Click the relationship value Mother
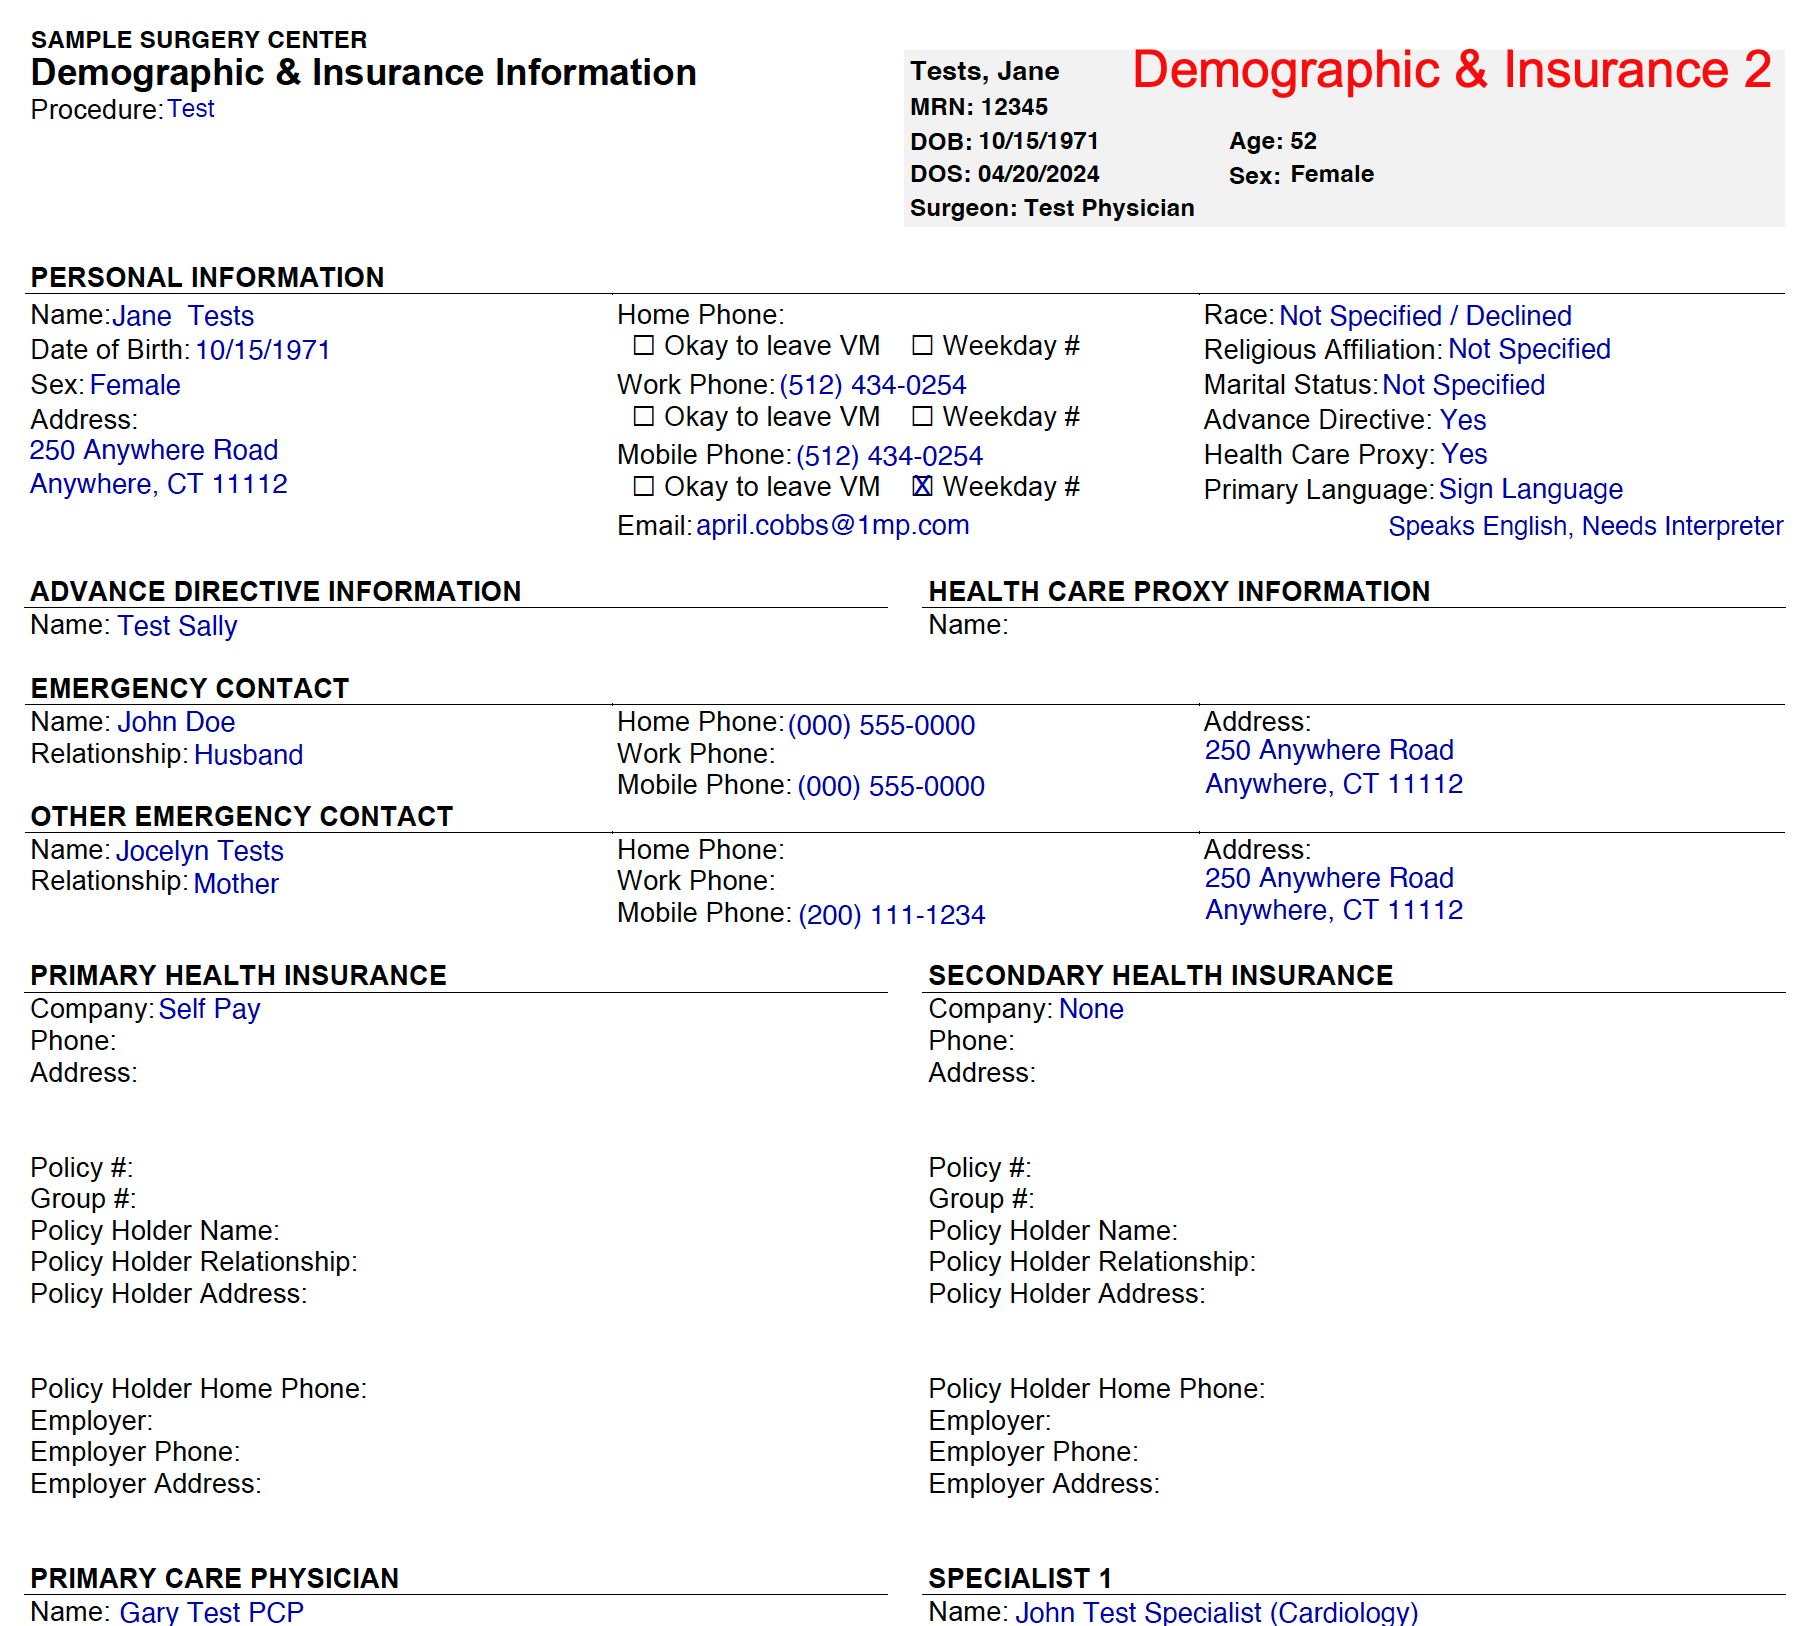 point(236,884)
